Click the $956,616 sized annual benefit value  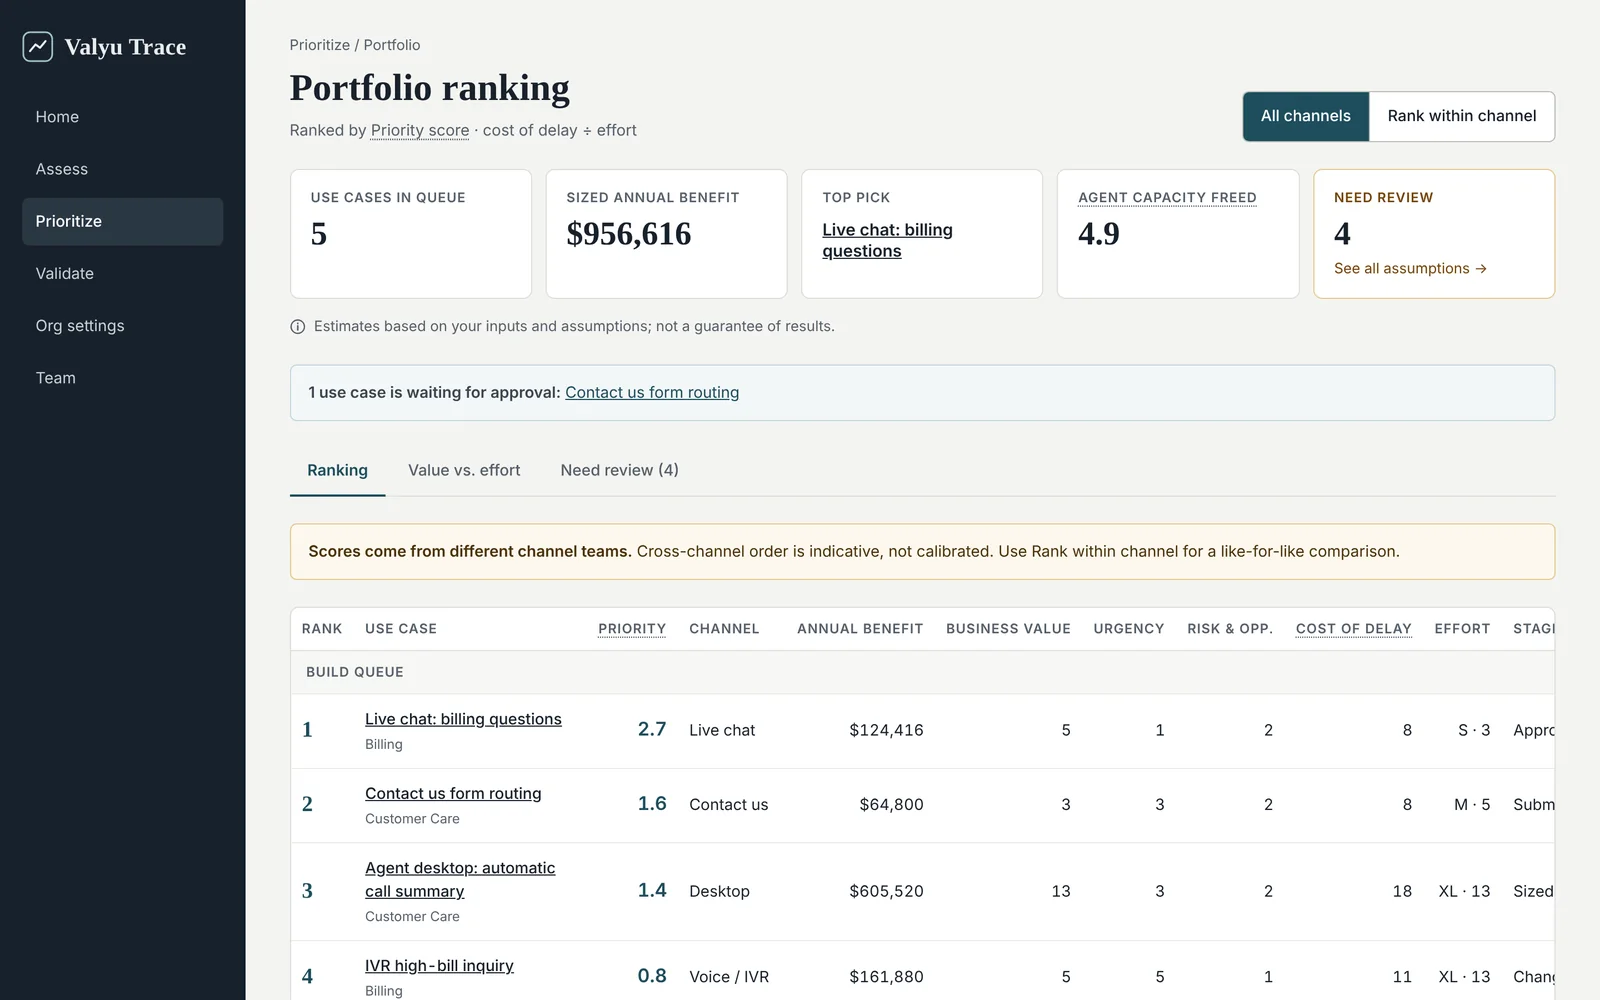(x=629, y=234)
